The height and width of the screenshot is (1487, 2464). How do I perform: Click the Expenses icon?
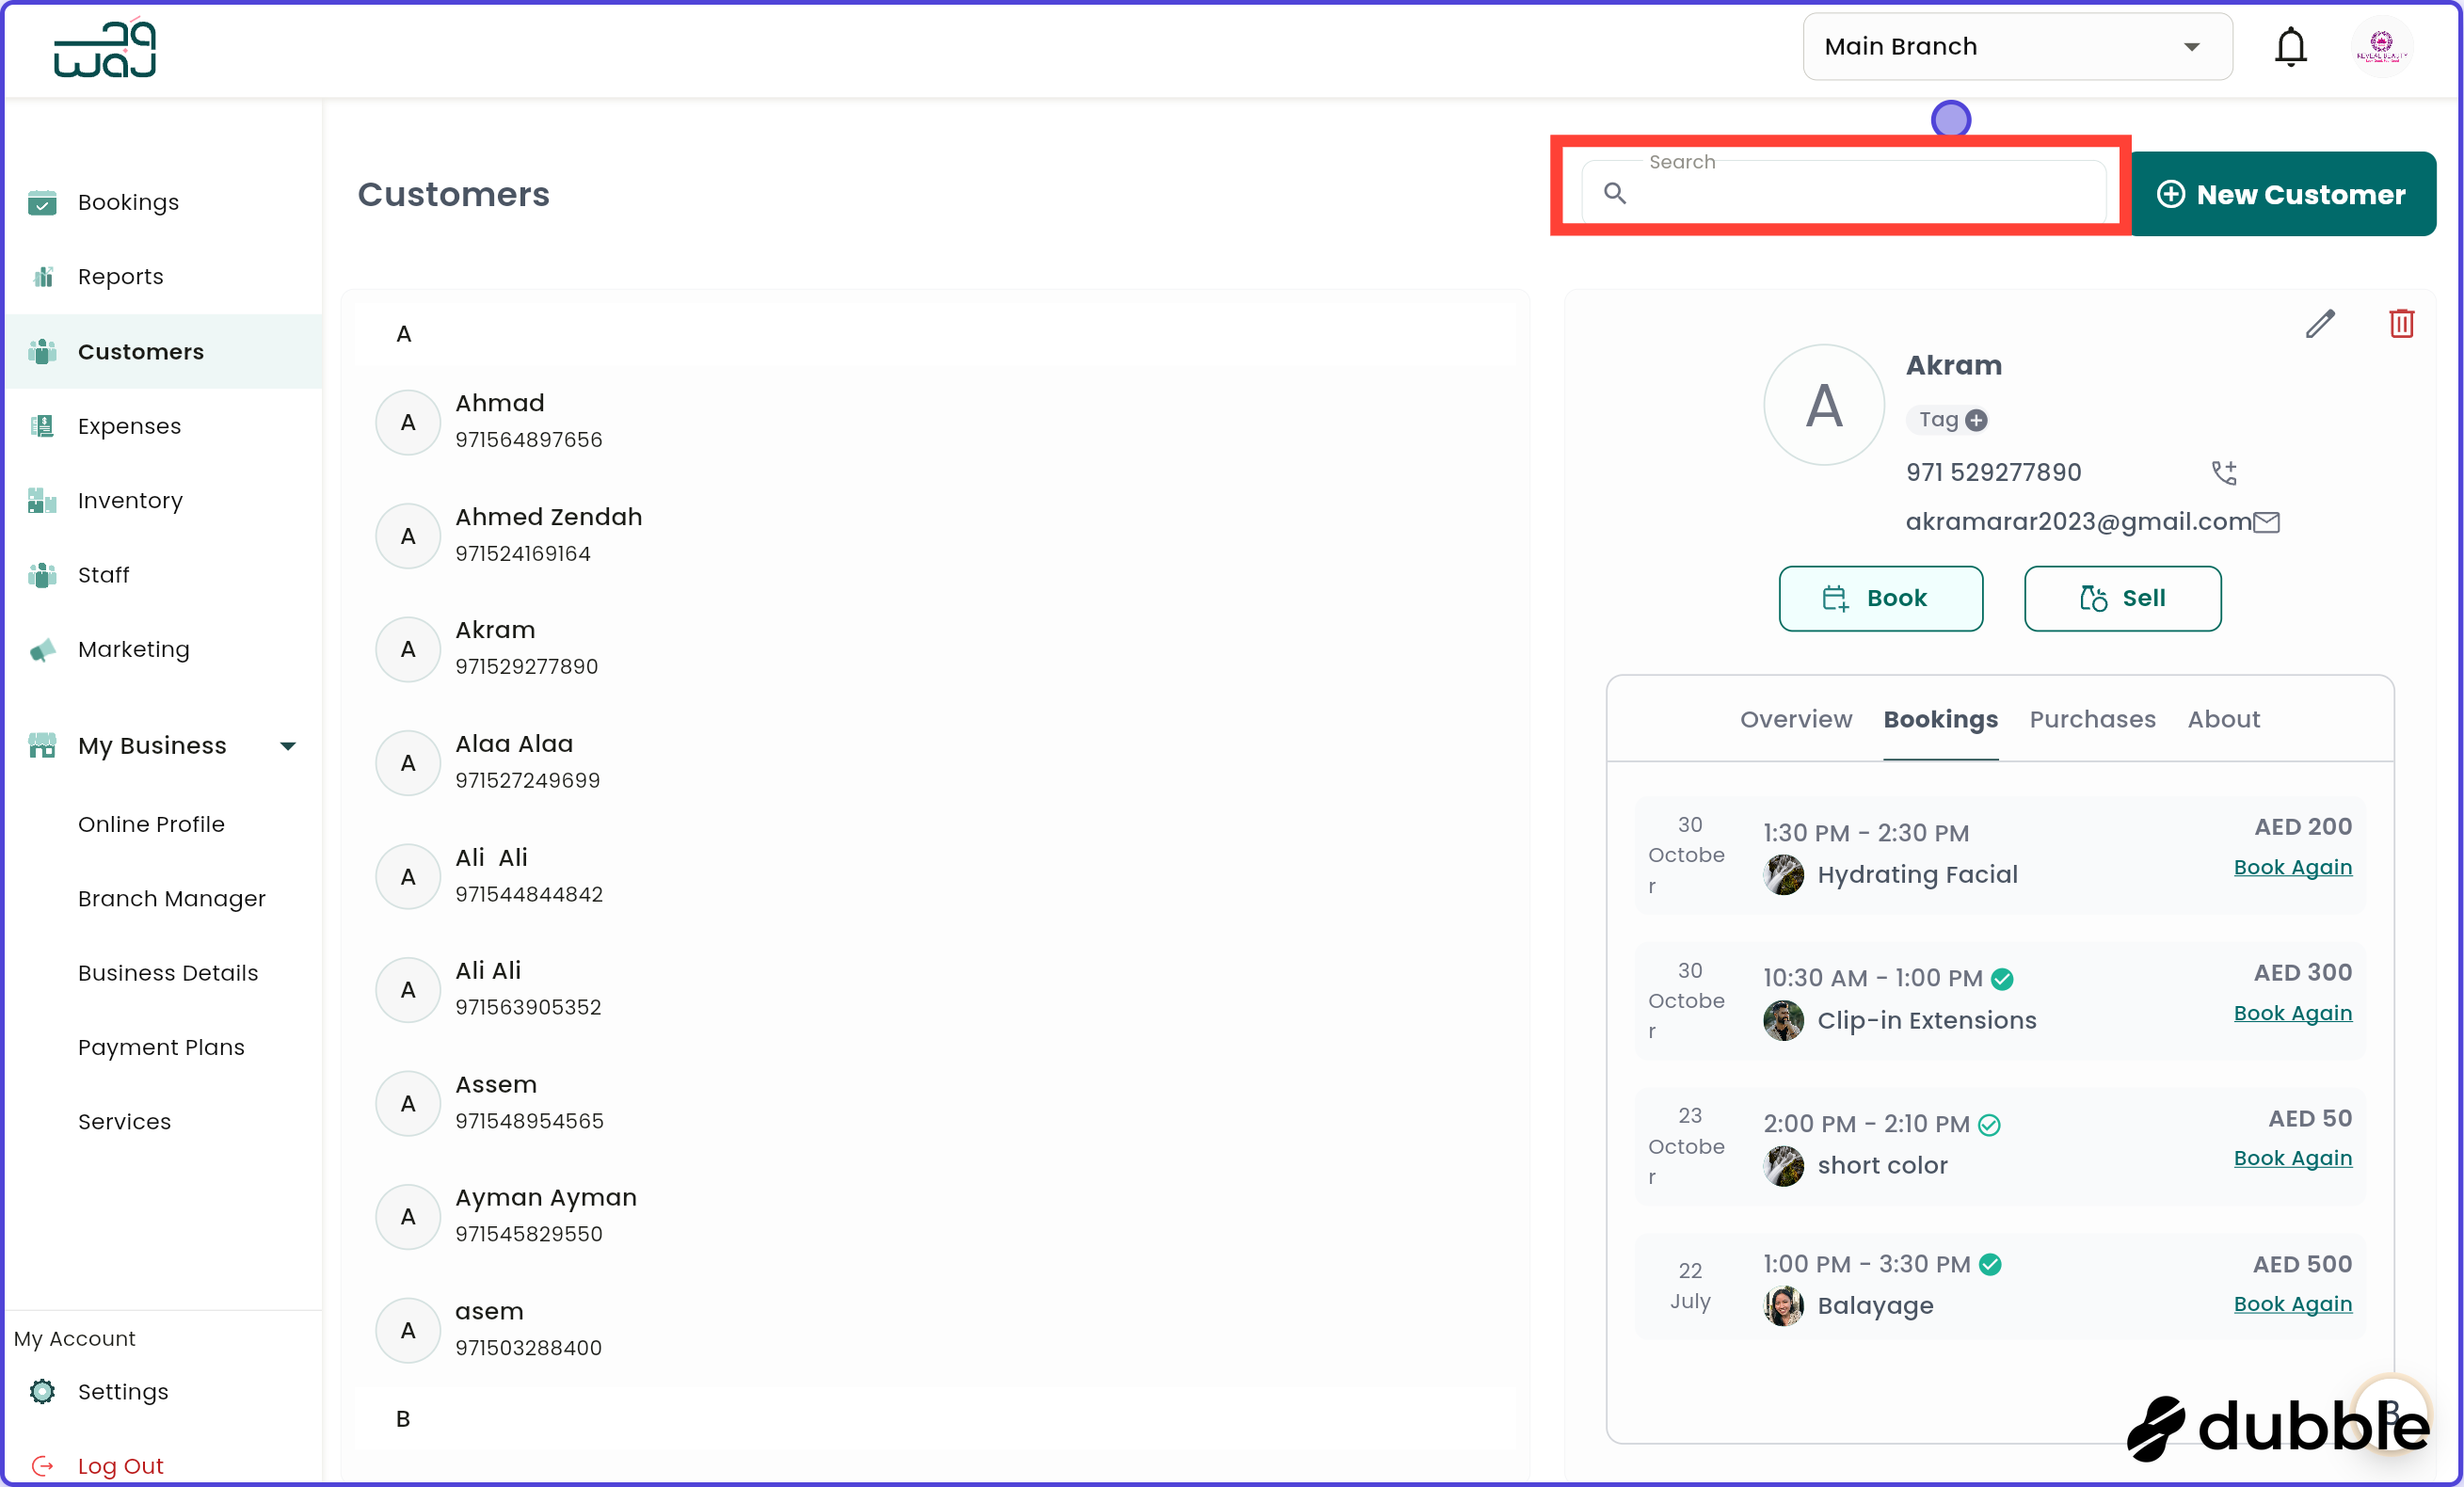42,425
